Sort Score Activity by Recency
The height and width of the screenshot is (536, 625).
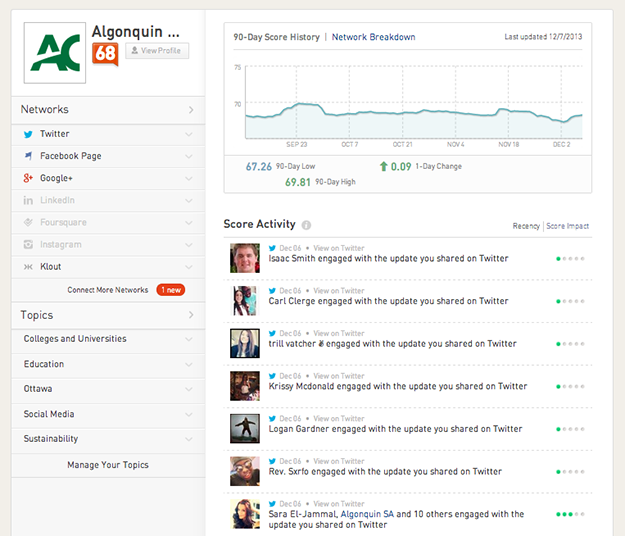526,226
